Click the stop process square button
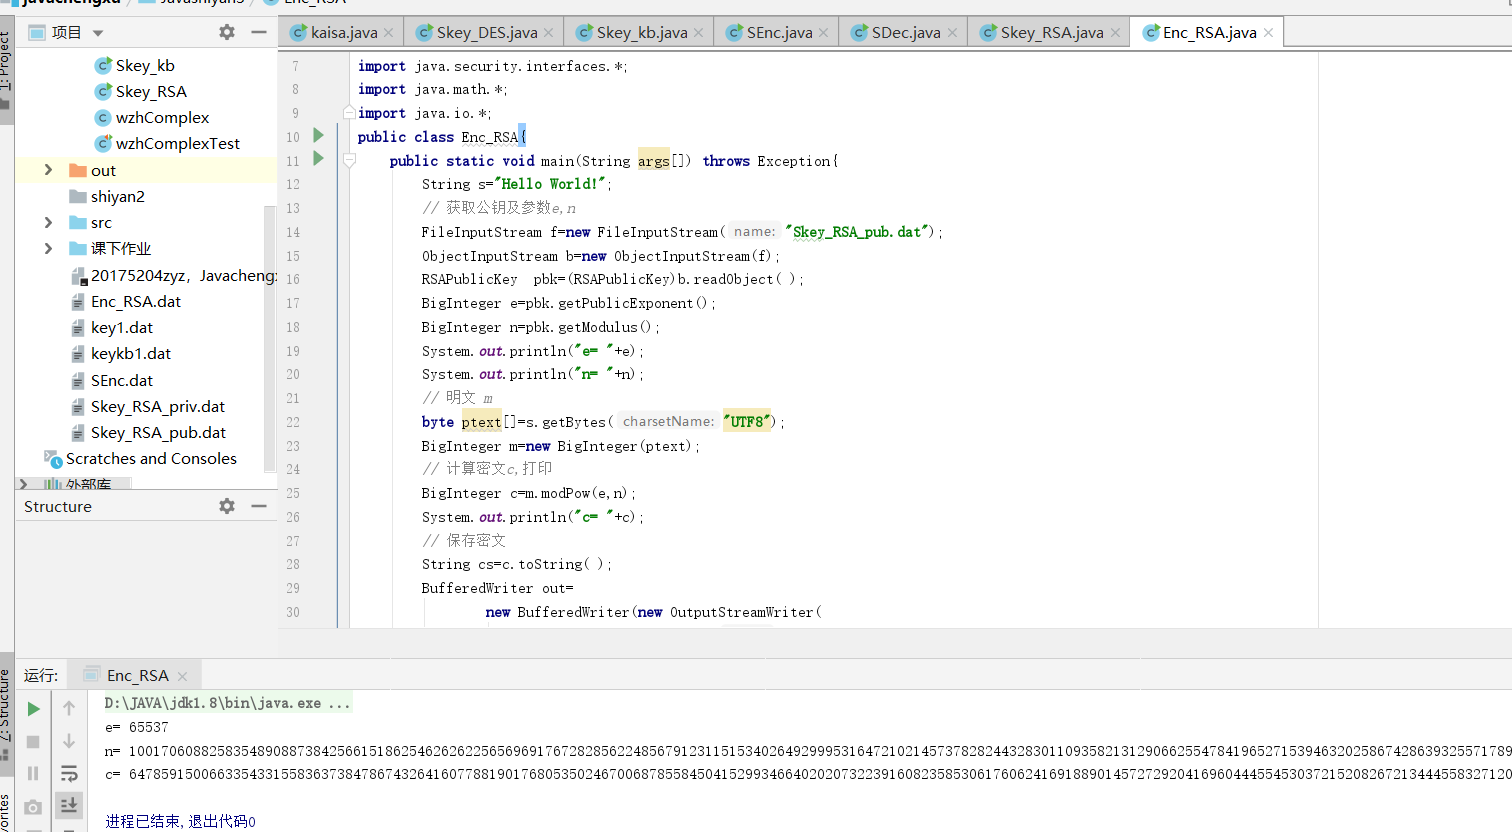Screen dimensions: 1512x832 coord(33,741)
